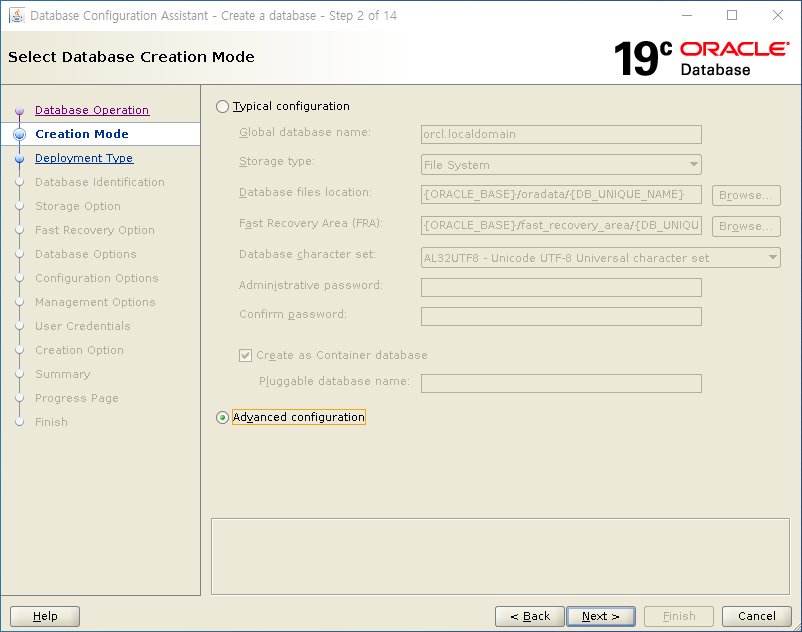This screenshot has height=632, width=802.
Task: Click the Confirm password field
Action: click(x=561, y=317)
